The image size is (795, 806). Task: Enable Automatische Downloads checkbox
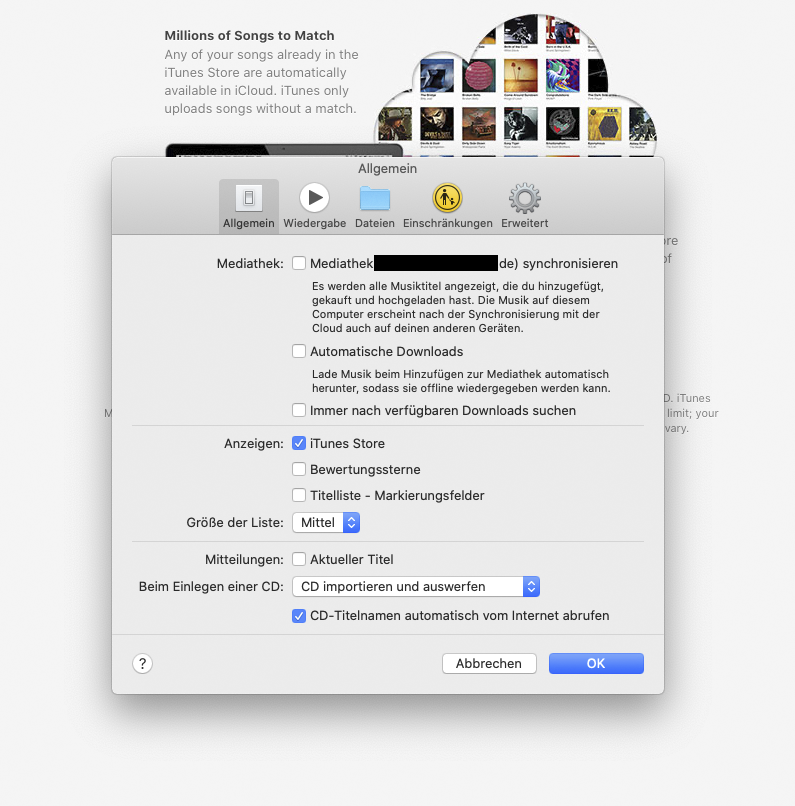[x=299, y=351]
